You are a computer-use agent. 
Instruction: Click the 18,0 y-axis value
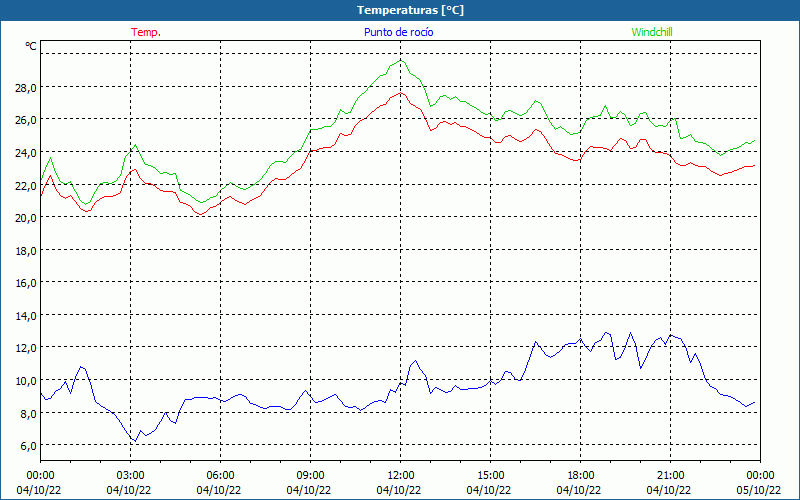26,251
